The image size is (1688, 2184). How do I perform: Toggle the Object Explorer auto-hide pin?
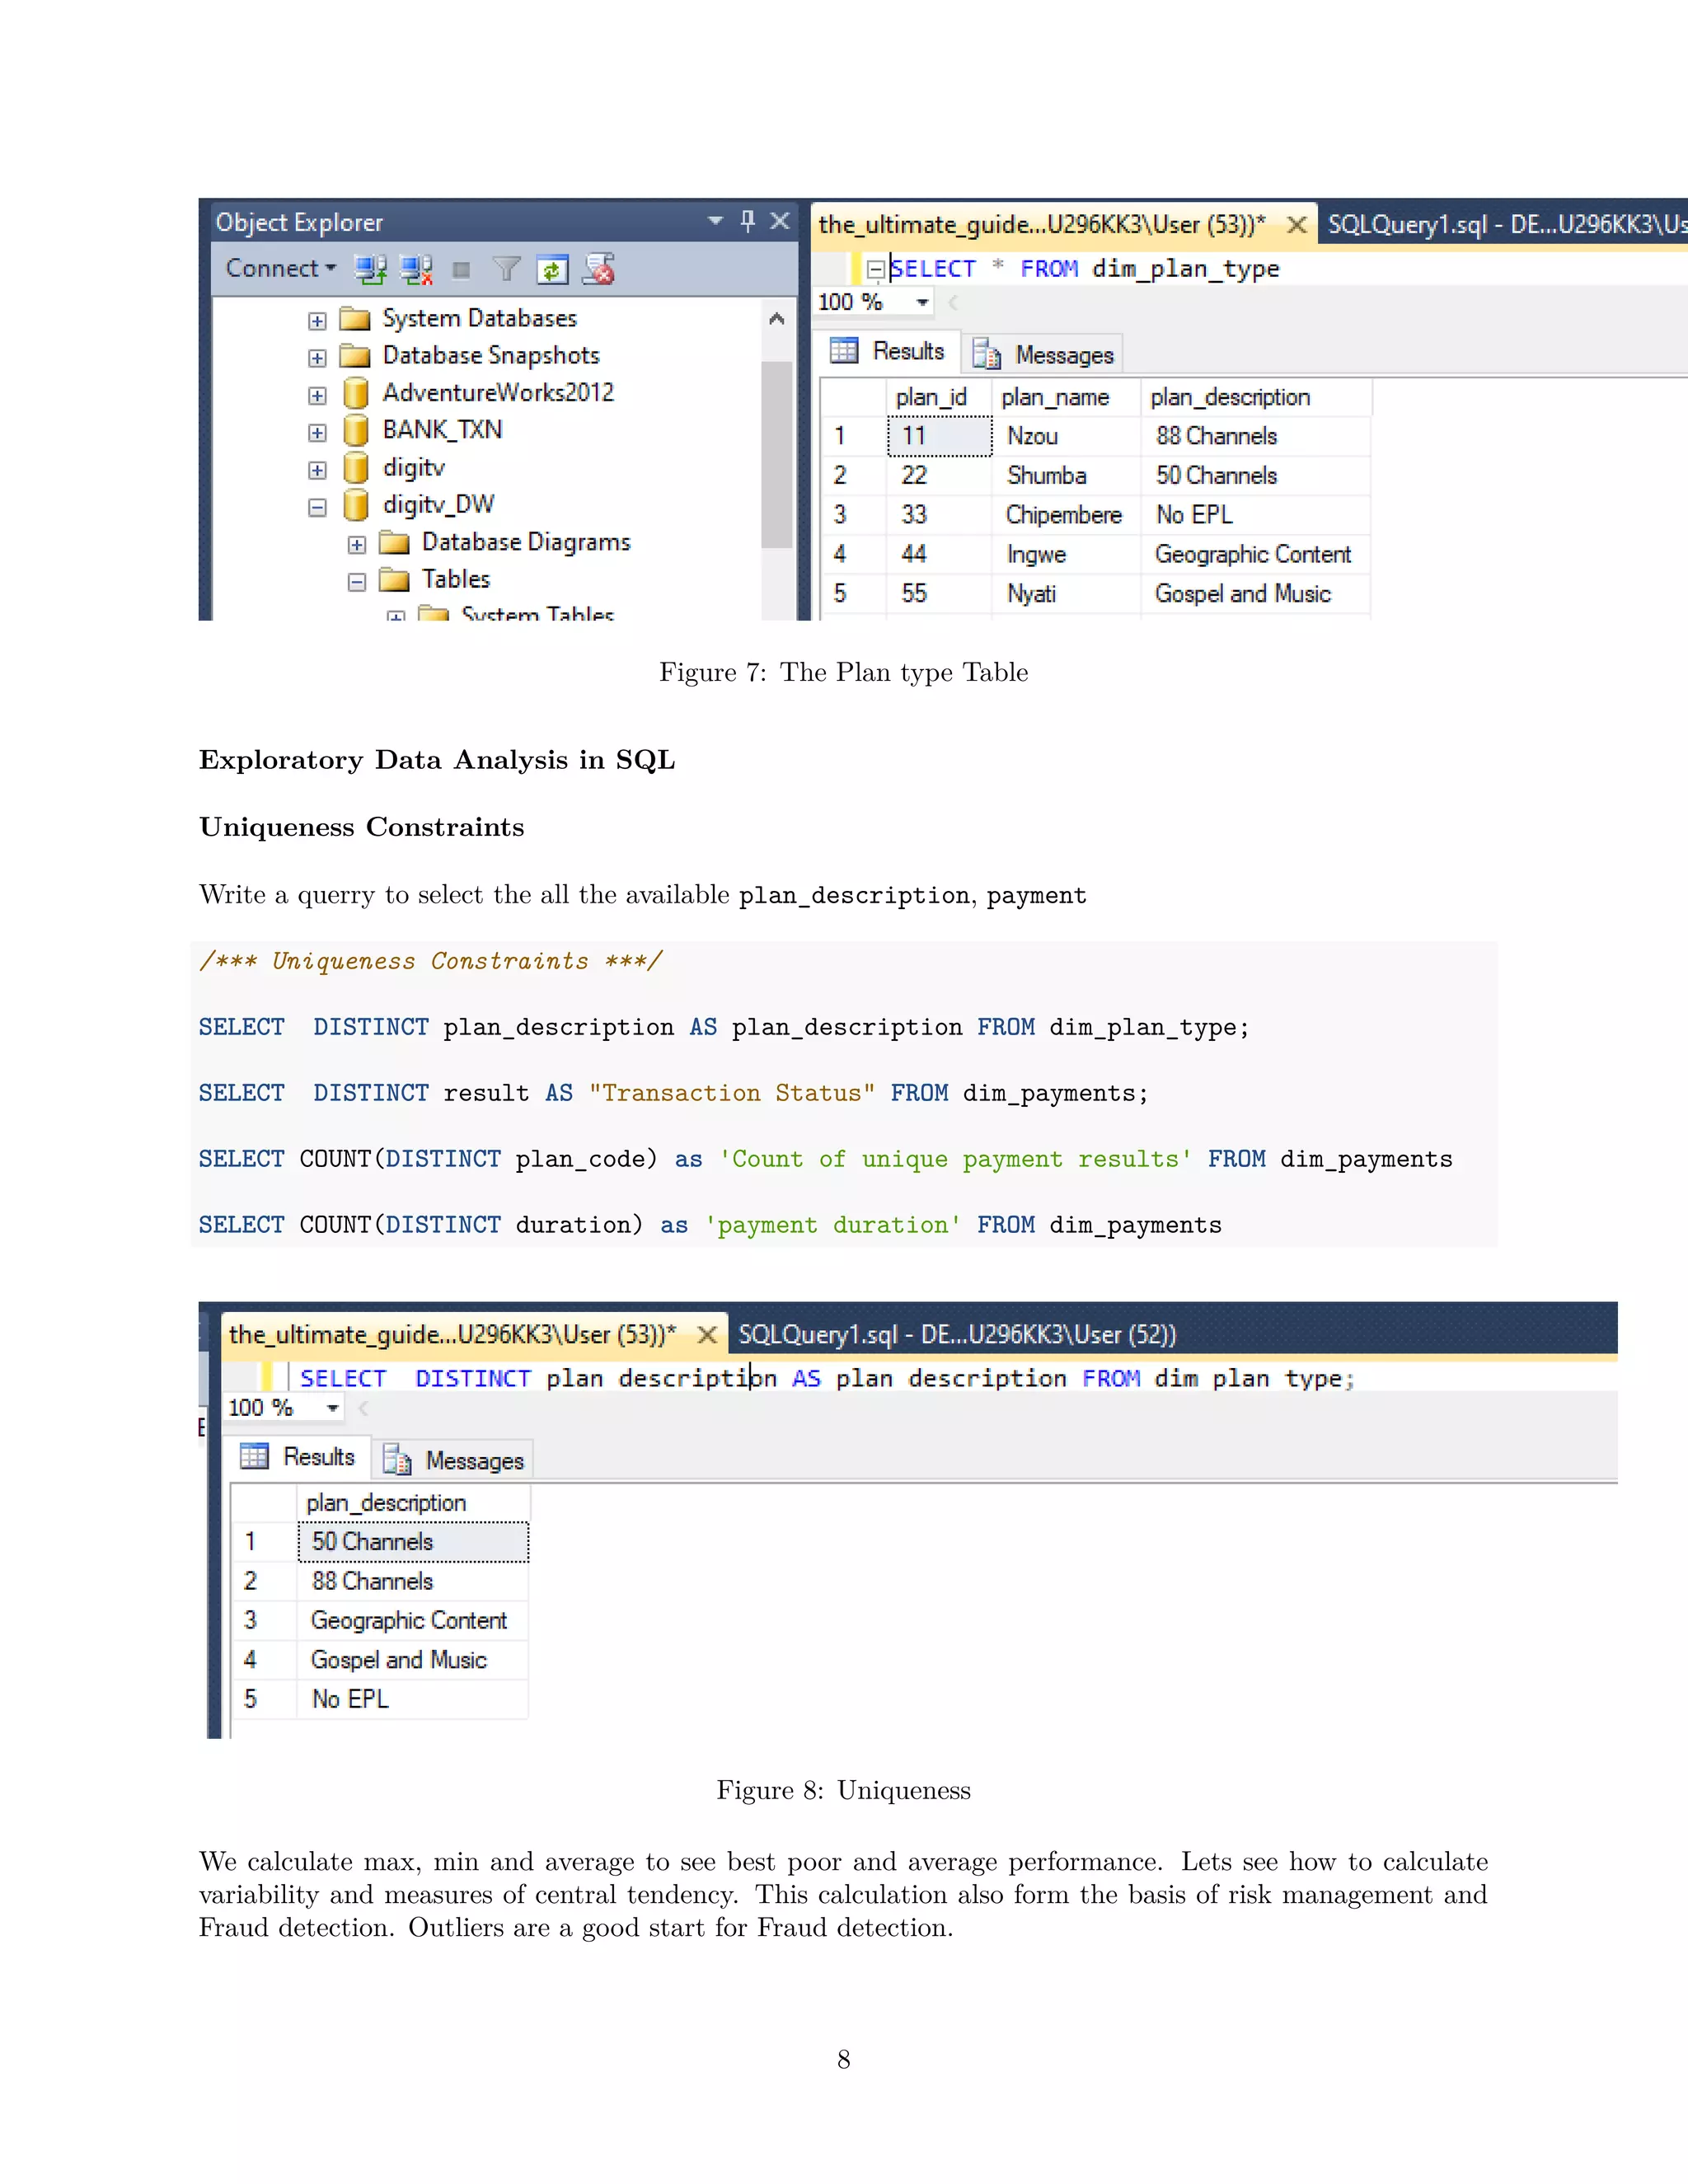coord(747,221)
